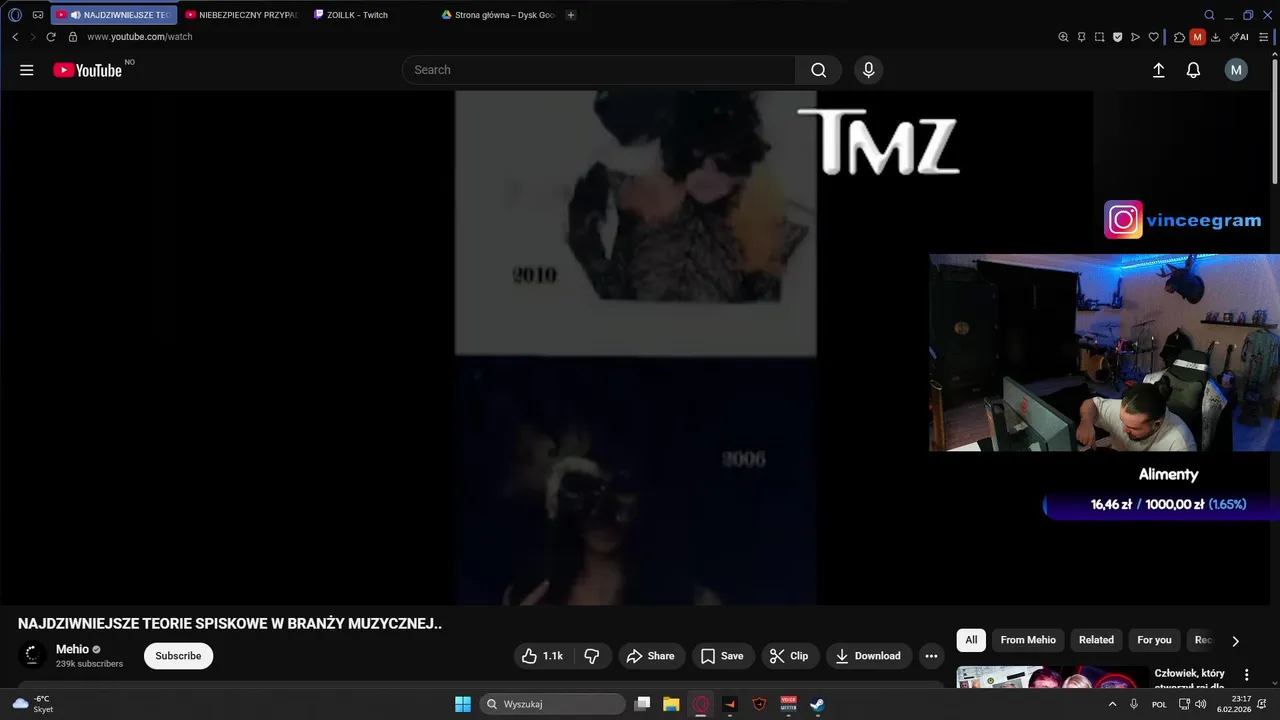Focus the YouTube Search field
The image size is (1280, 720).
coord(599,70)
